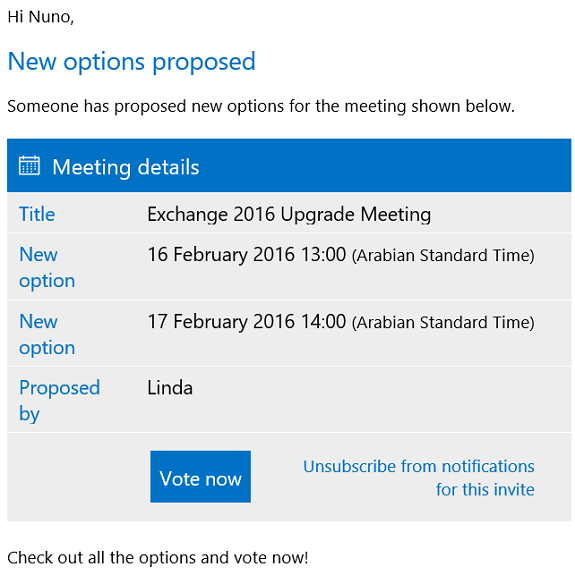Click the Vote now button
The height and width of the screenshot is (575, 575).
(201, 476)
